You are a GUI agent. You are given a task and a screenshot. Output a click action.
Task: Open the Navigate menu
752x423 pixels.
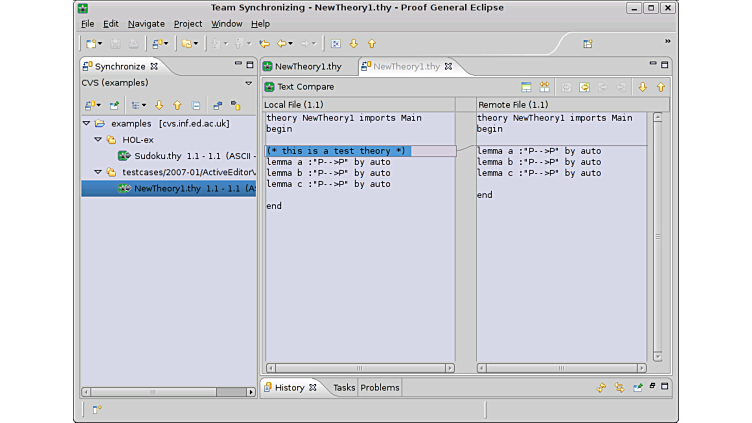point(146,23)
